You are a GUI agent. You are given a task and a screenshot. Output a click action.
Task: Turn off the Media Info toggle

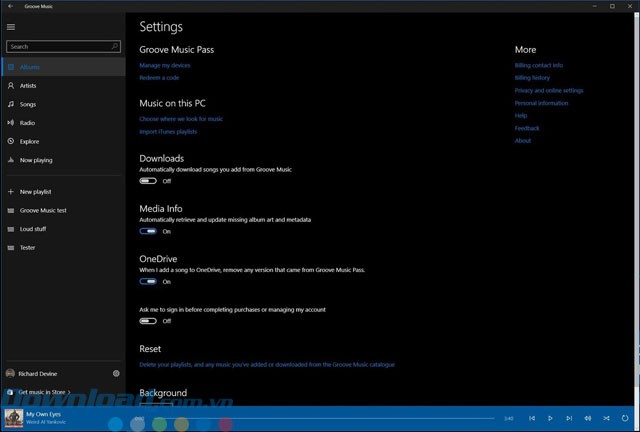(x=148, y=231)
